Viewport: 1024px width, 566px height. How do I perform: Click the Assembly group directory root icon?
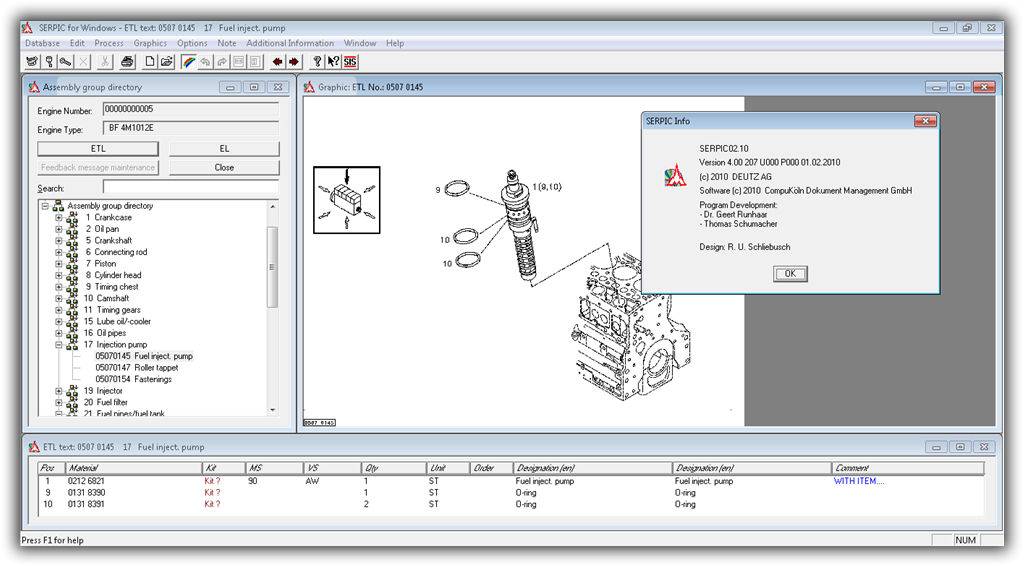pyautogui.click(x=58, y=206)
